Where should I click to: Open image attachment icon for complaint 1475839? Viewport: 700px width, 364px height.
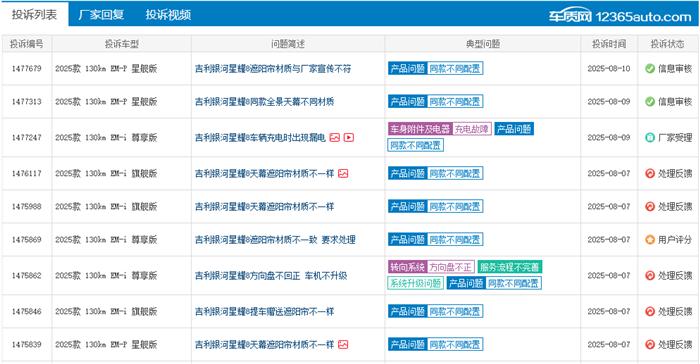point(343,344)
